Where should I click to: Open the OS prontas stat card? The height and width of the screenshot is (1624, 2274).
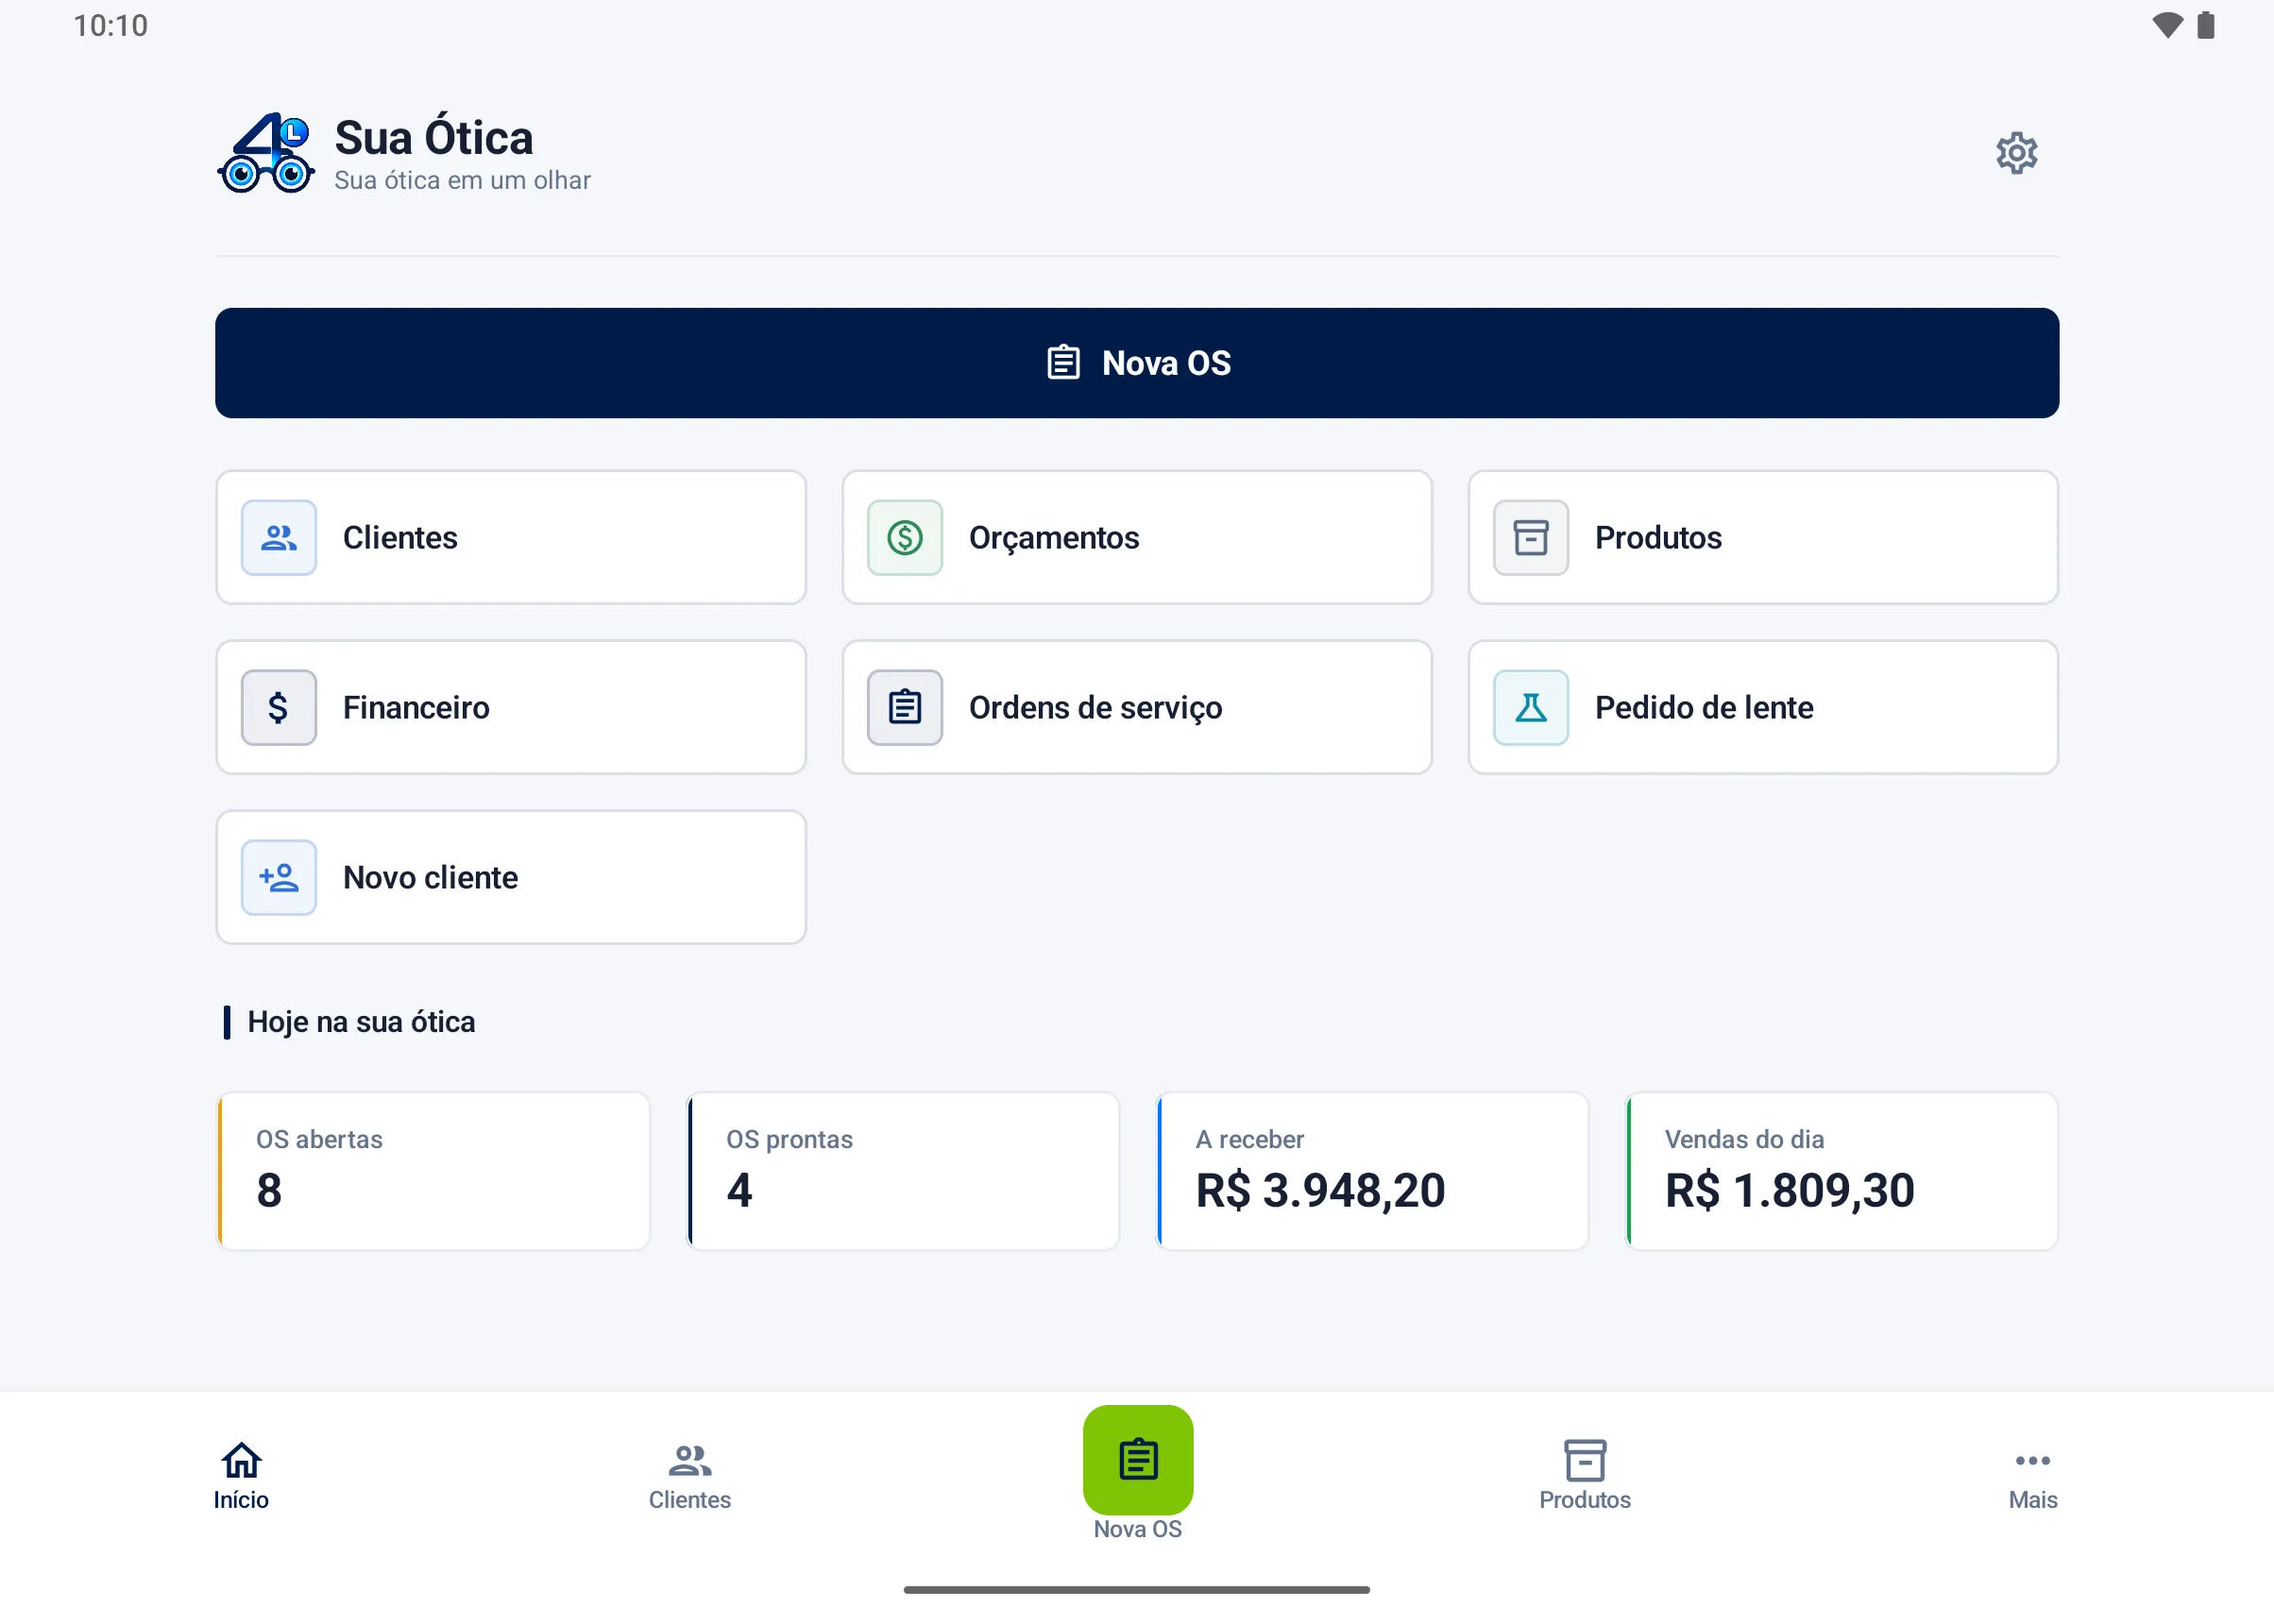coord(903,1170)
